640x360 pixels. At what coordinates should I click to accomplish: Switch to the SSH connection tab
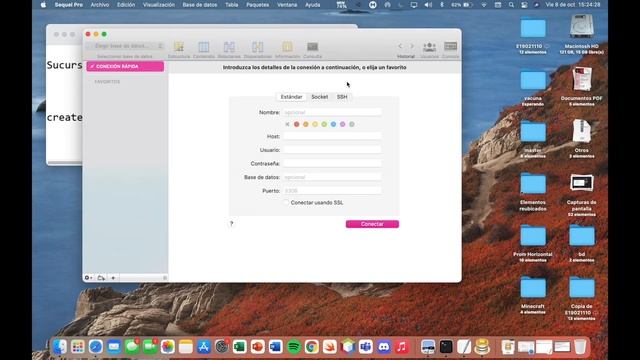point(342,97)
